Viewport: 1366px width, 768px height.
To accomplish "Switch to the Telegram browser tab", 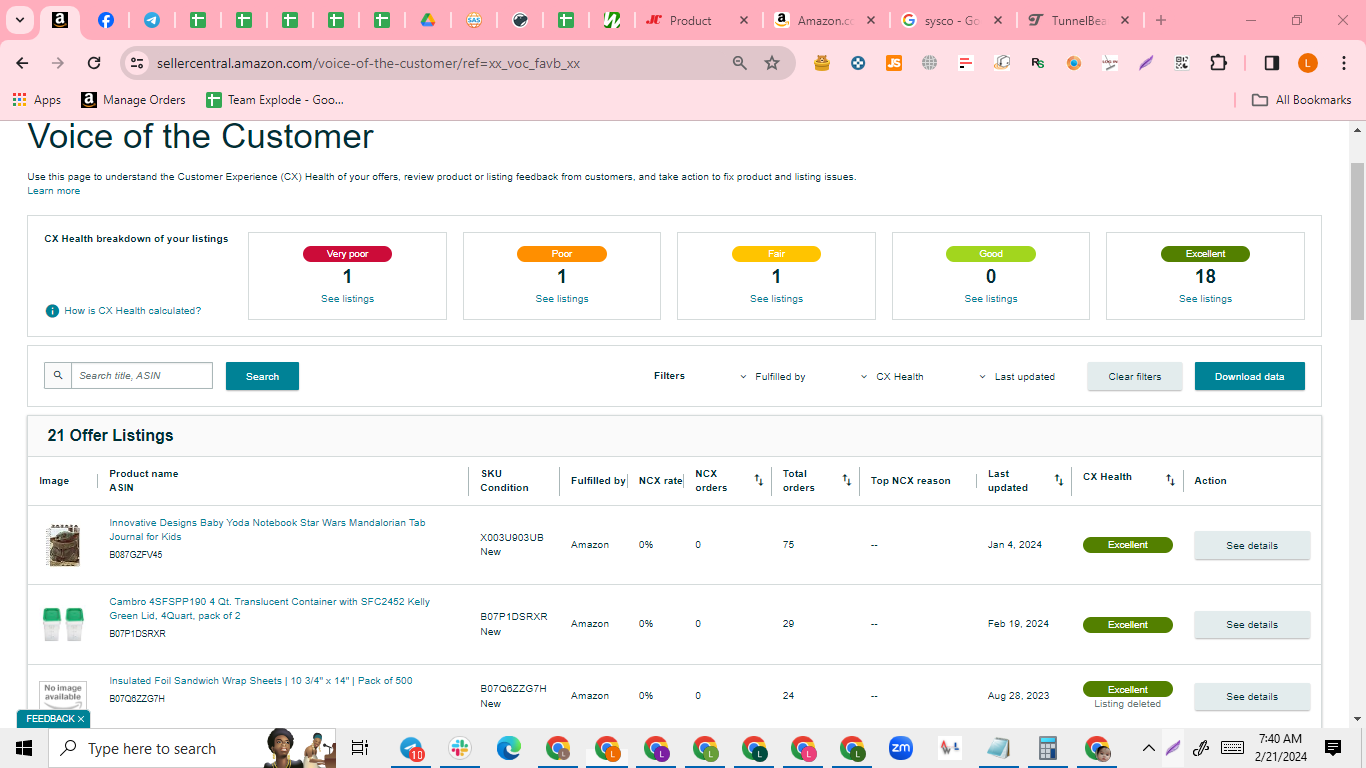I will [151, 20].
